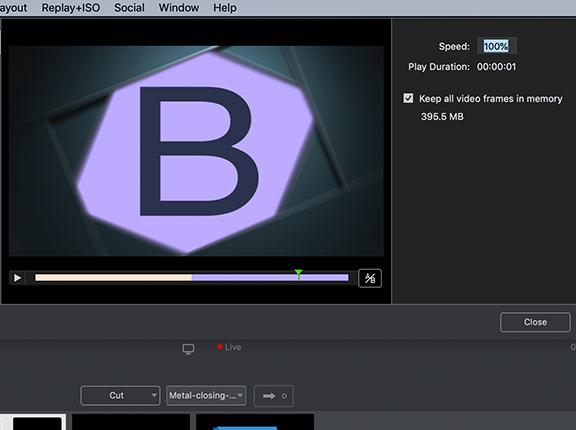Open the Help menu
Image resolution: width=576 pixels, height=430 pixels.
tap(225, 8)
